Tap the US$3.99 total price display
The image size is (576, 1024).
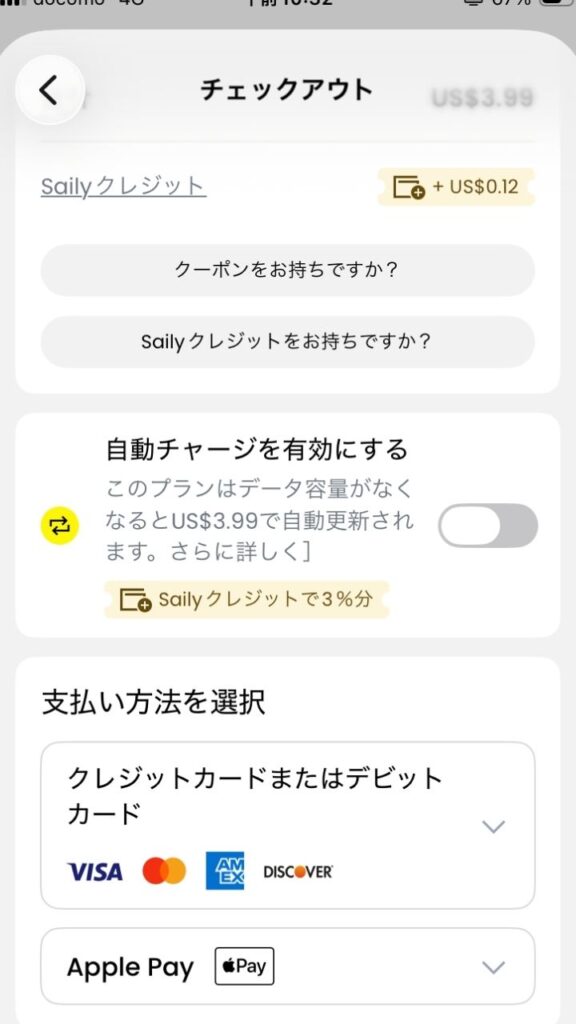(481, 98)
